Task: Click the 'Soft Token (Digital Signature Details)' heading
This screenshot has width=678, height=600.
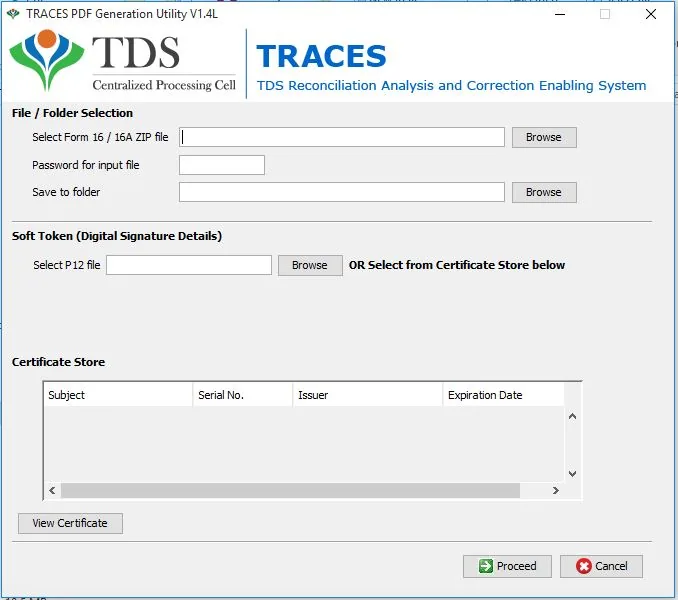Action: coord(117,236)
